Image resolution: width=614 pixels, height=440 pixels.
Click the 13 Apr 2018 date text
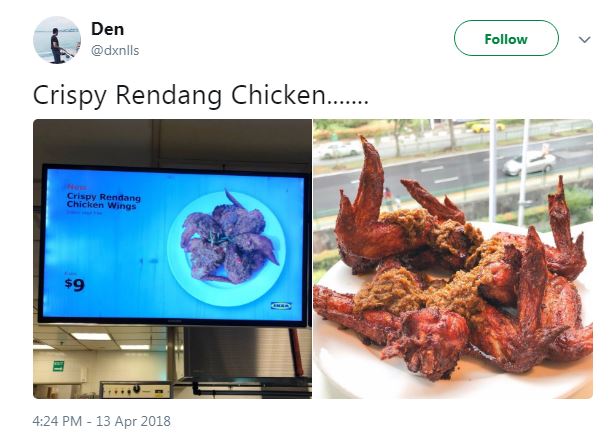(x=133, y=421)
